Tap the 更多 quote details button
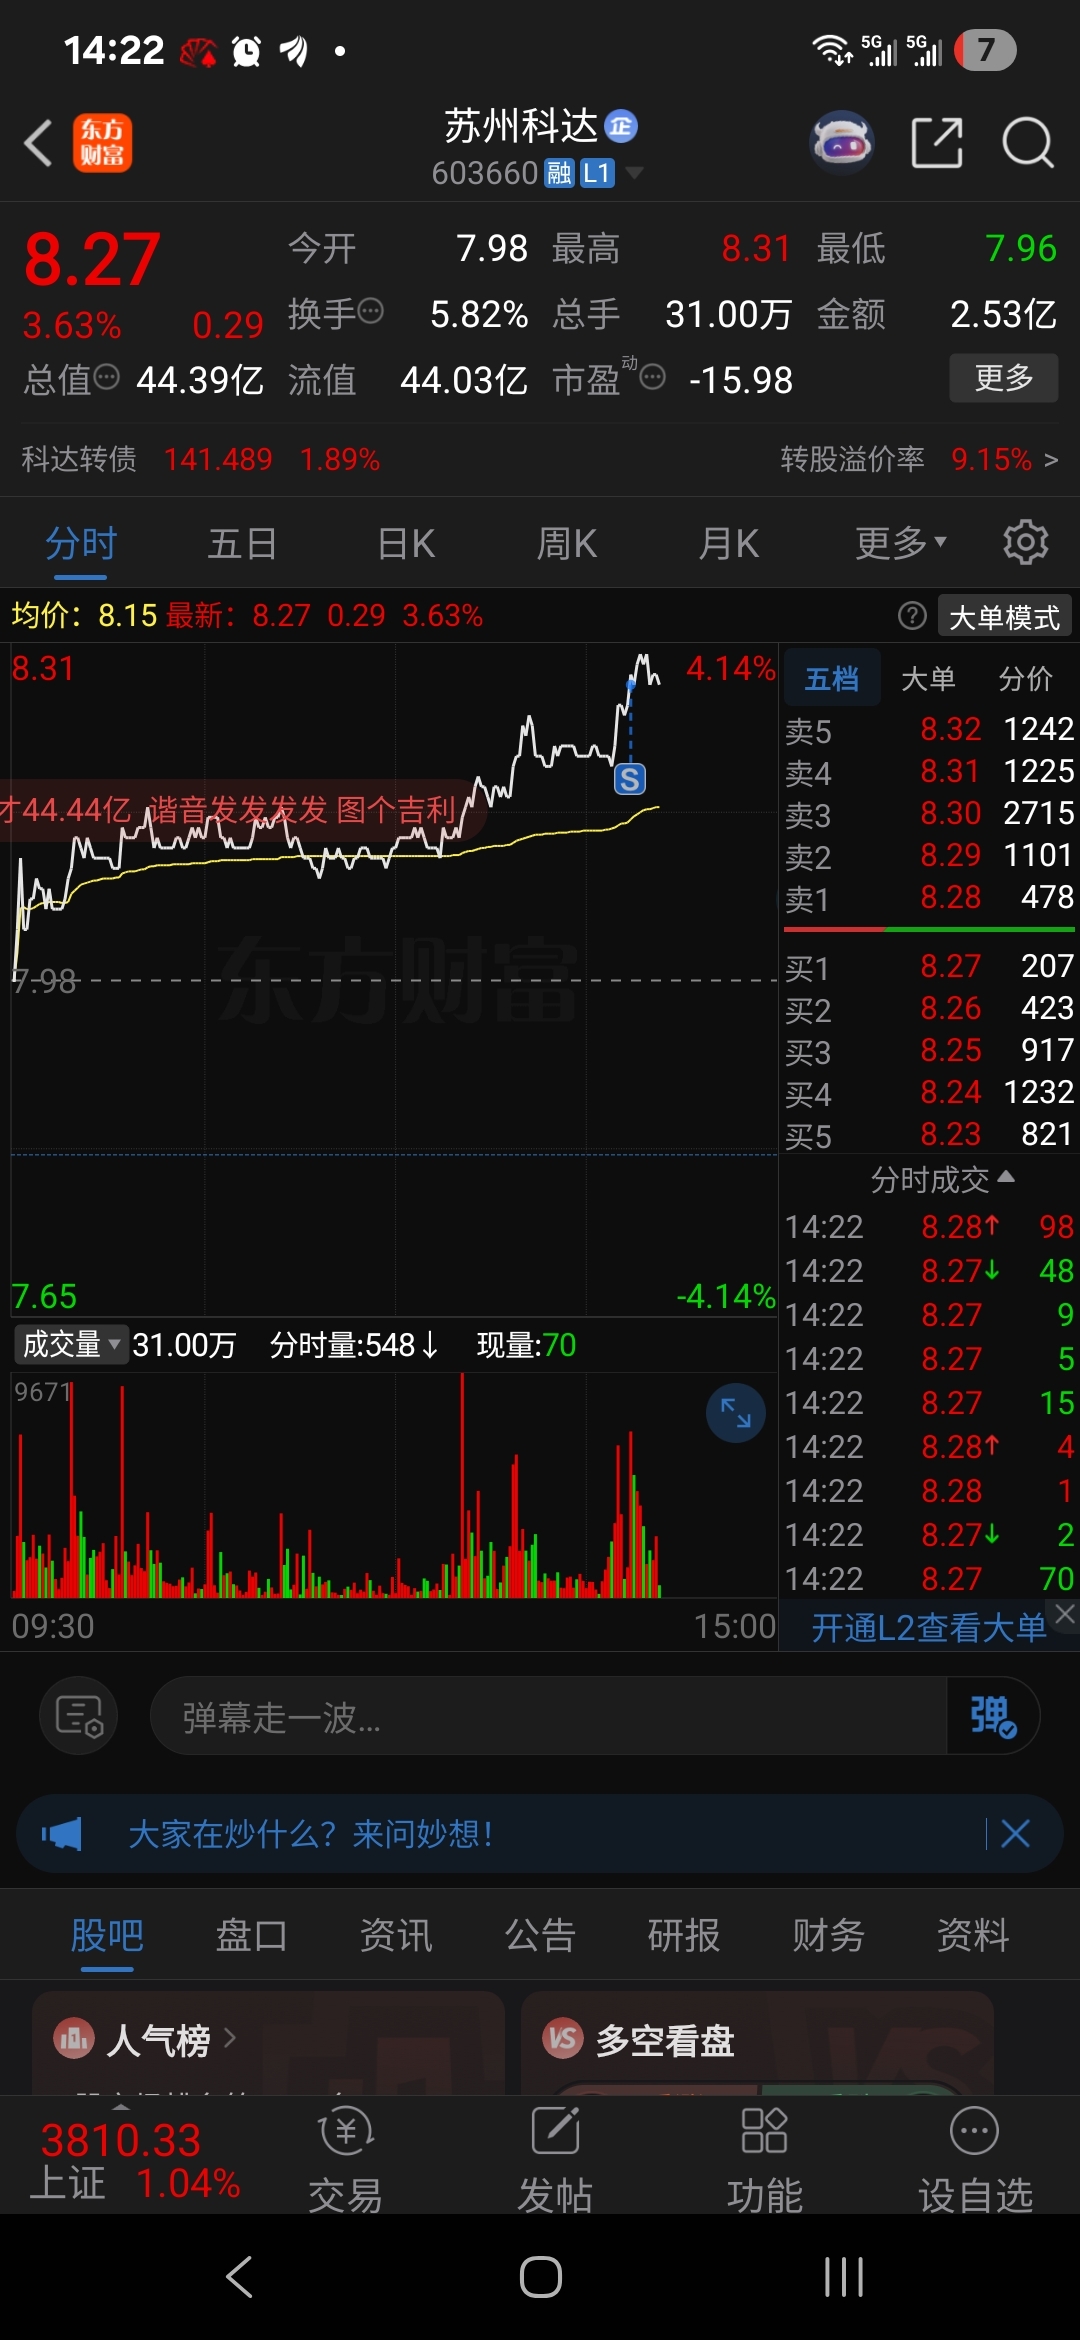Screen dimensions: 1080x2340 [x=1004, y=378]
